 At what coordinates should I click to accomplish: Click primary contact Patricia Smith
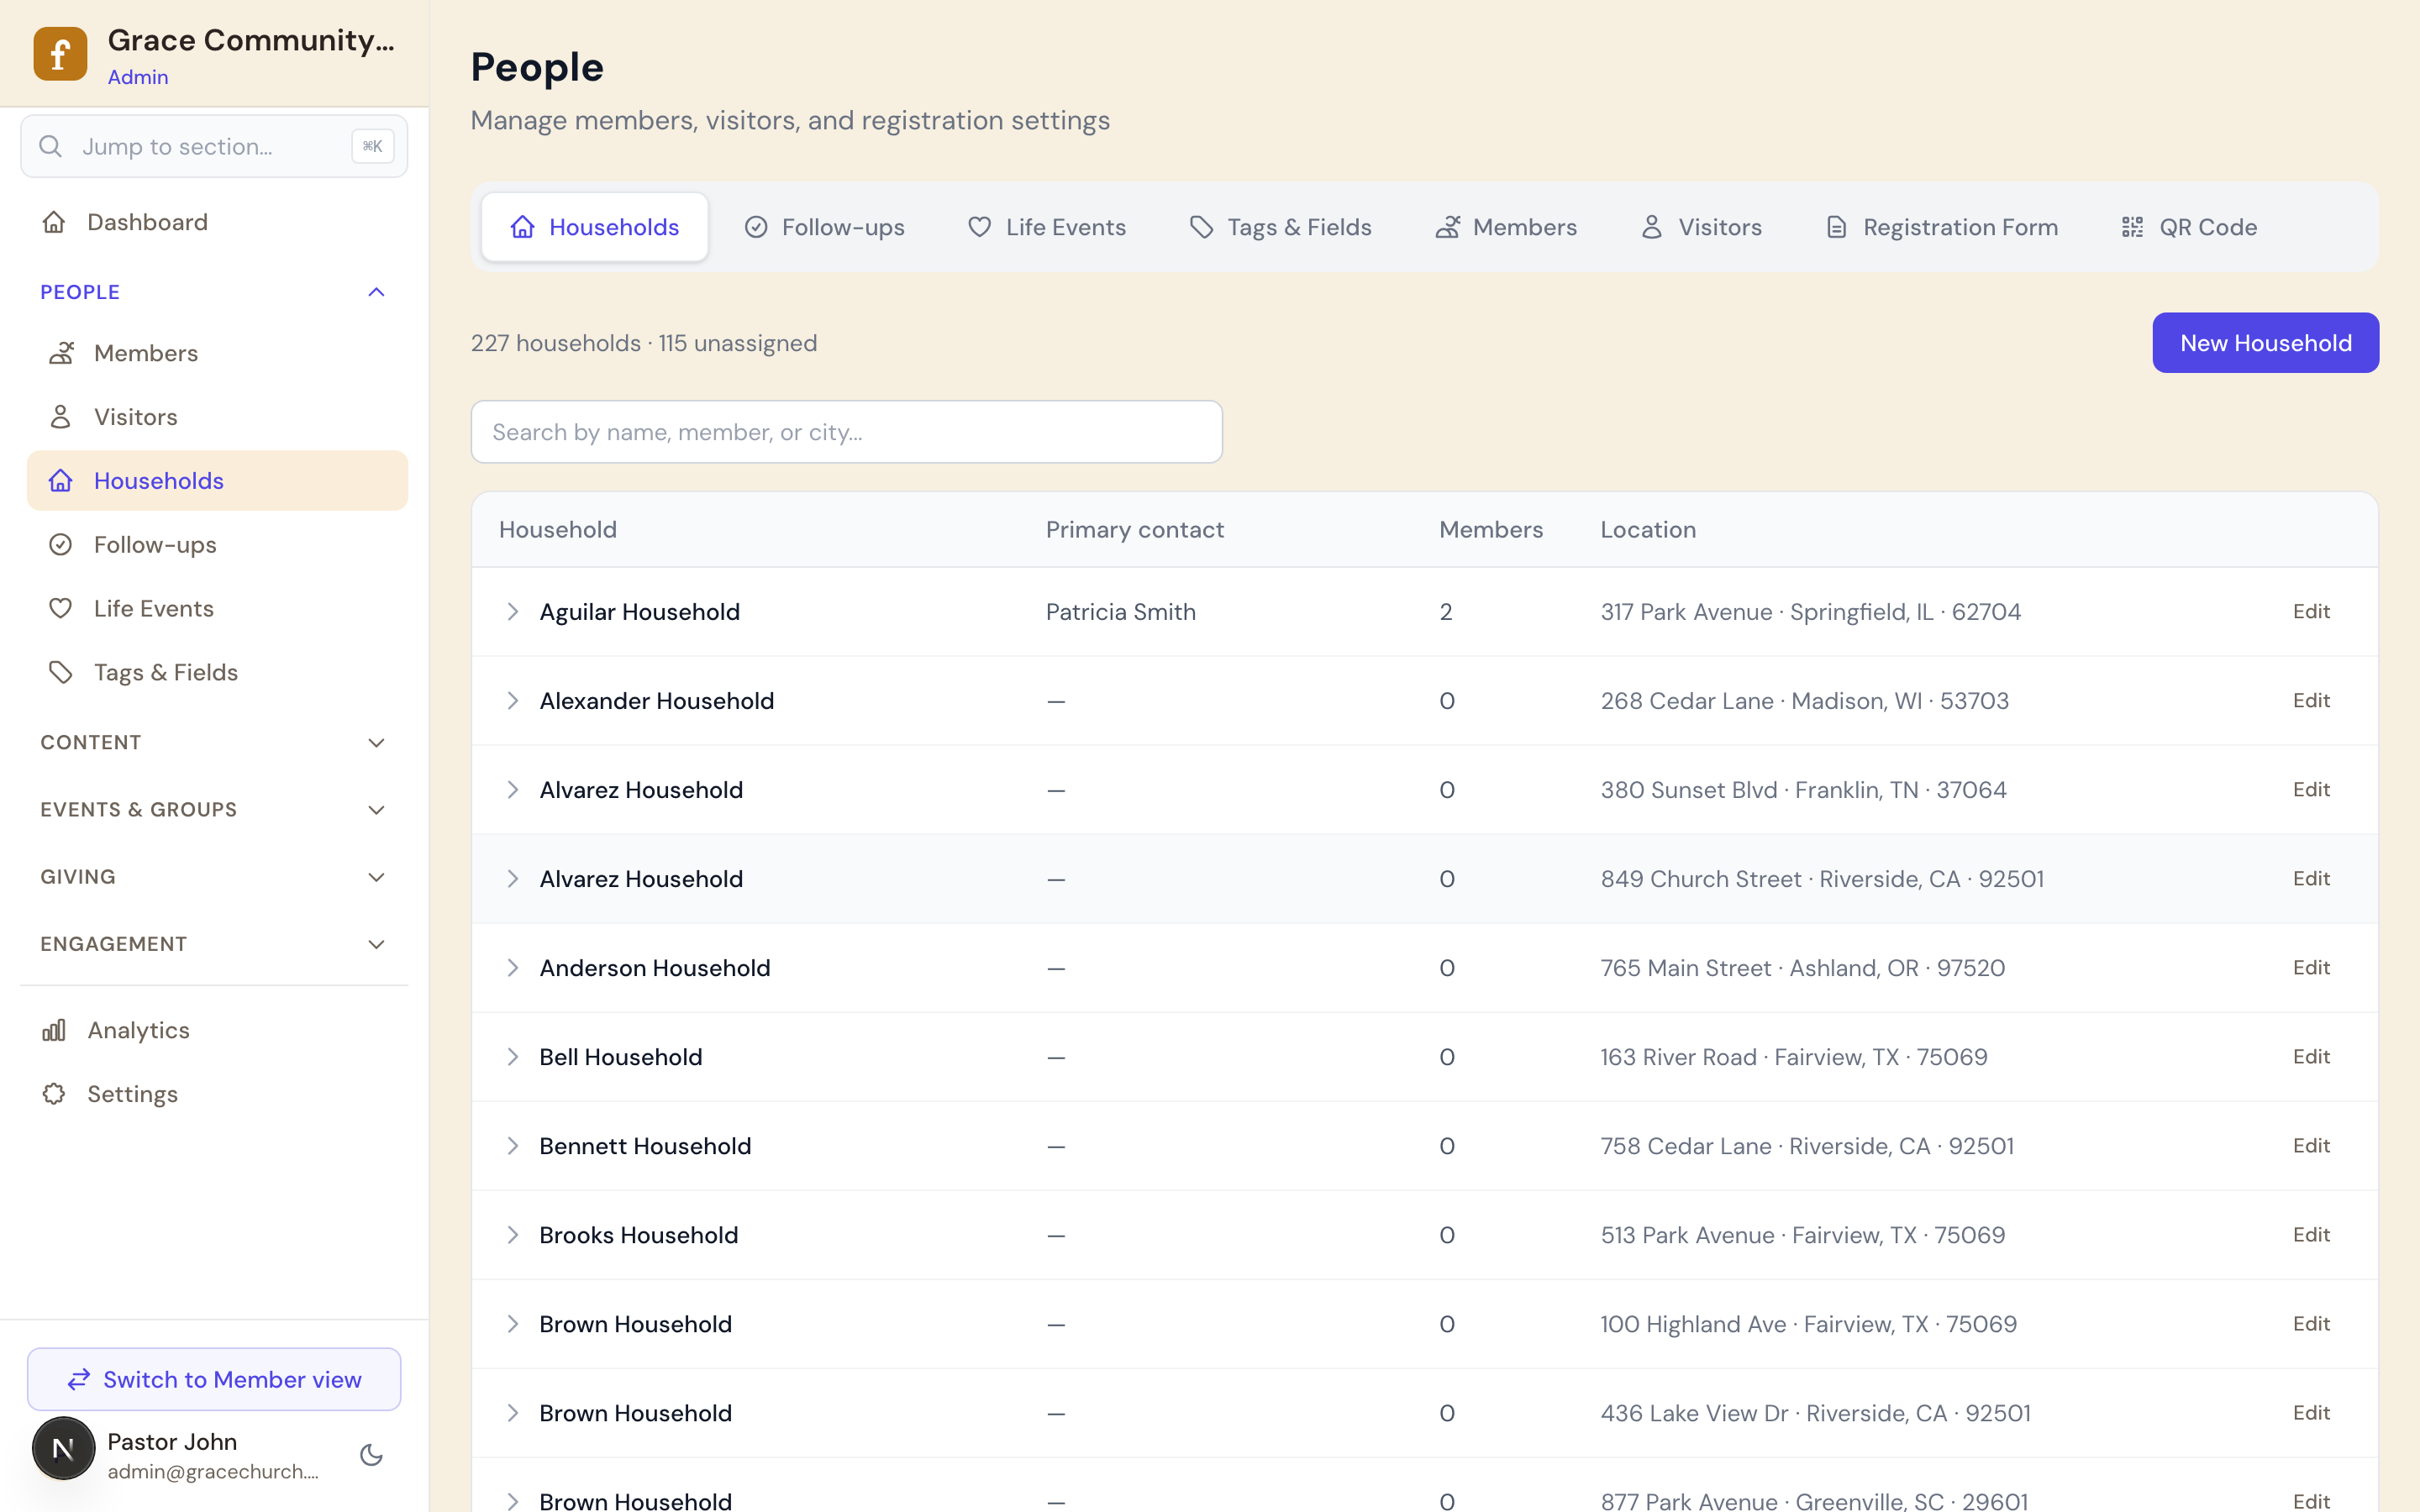[x=1121, y=612]
